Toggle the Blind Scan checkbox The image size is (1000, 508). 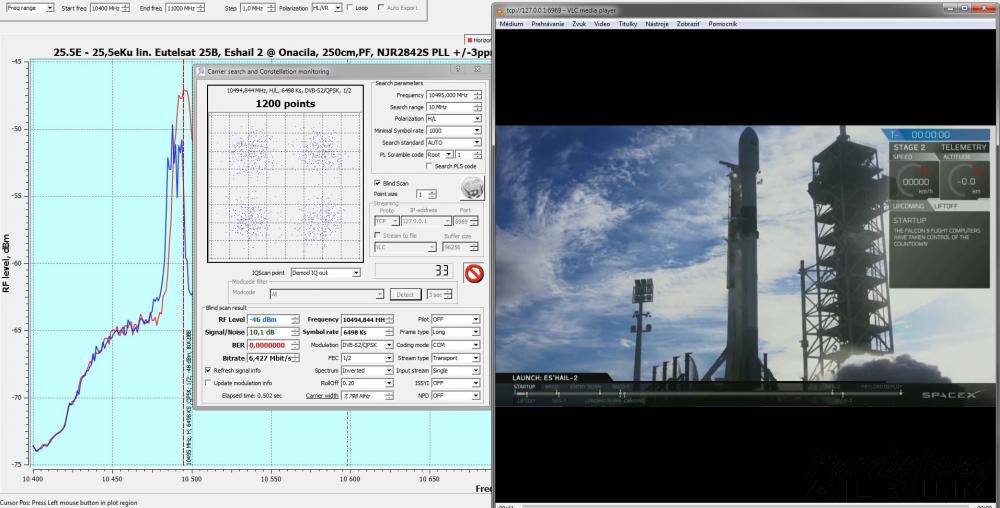[x=377, y=183]
